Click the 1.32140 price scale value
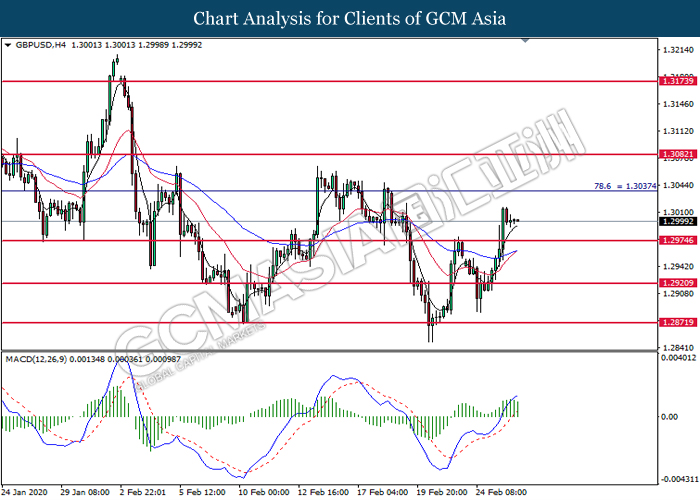700x500 pixels. [679, 50]
